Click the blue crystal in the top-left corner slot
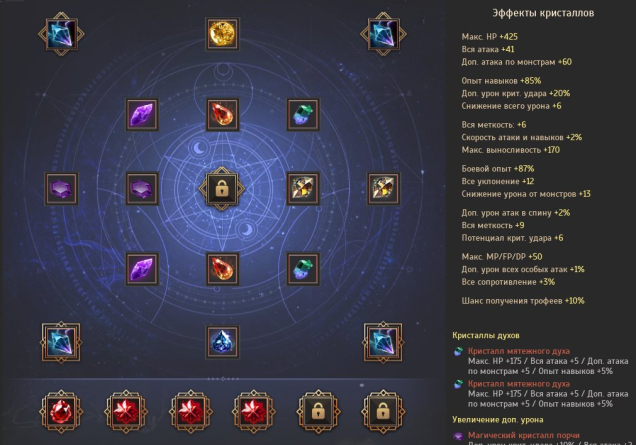The width and height of the screenshot is (636, 445). 61,34
